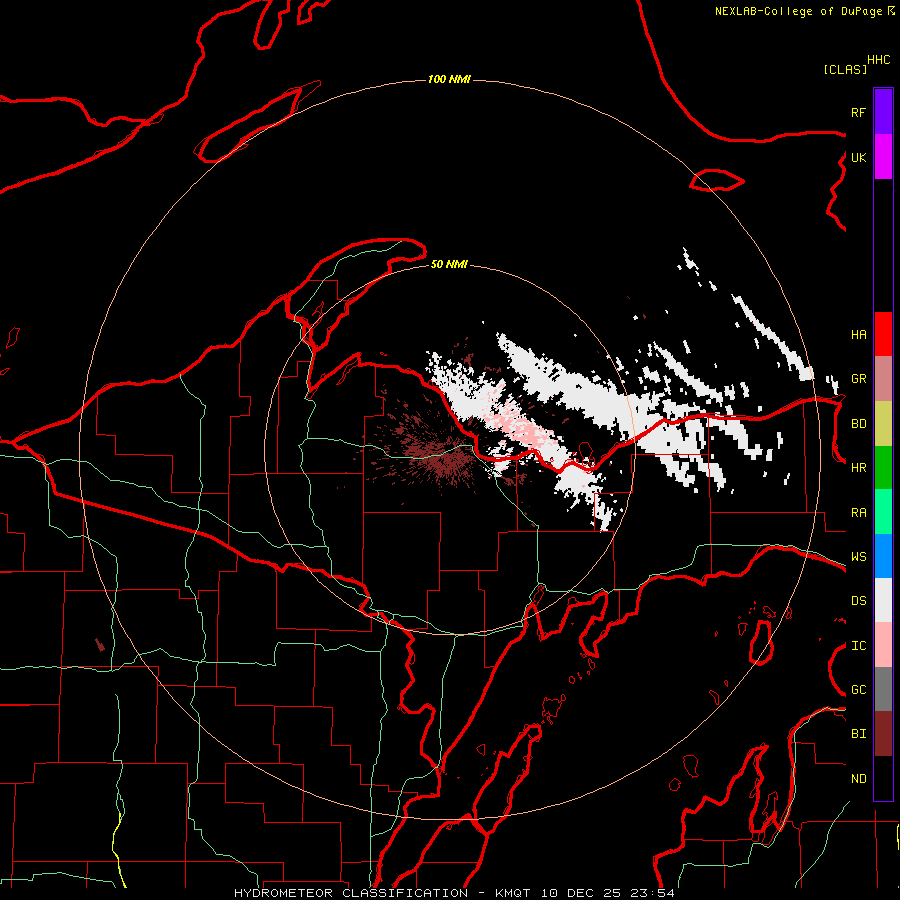Click the WS legend label
This screenshot has width=900, height=900.
pos(858,557)
